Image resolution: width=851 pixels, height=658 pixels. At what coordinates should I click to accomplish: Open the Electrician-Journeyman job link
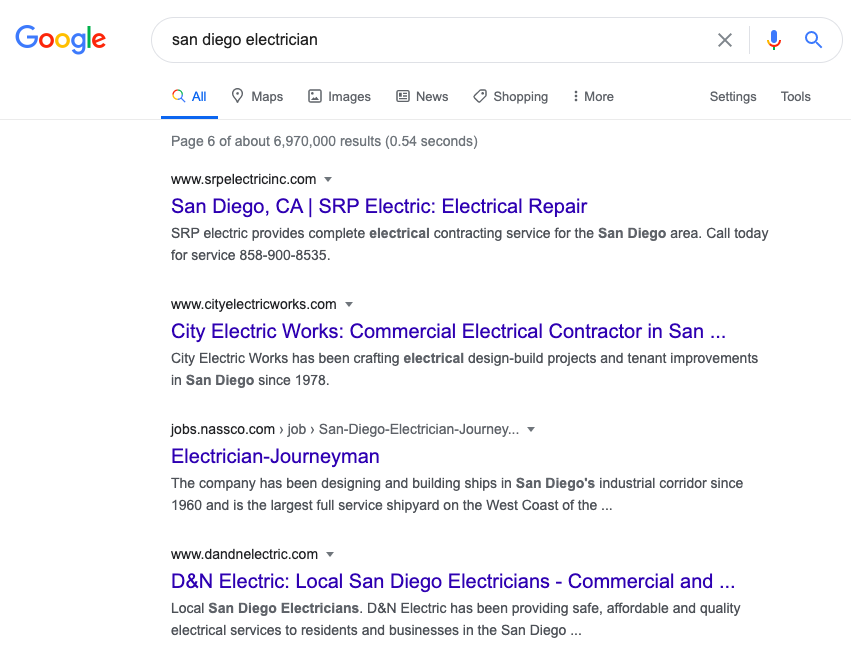point(275,456)
